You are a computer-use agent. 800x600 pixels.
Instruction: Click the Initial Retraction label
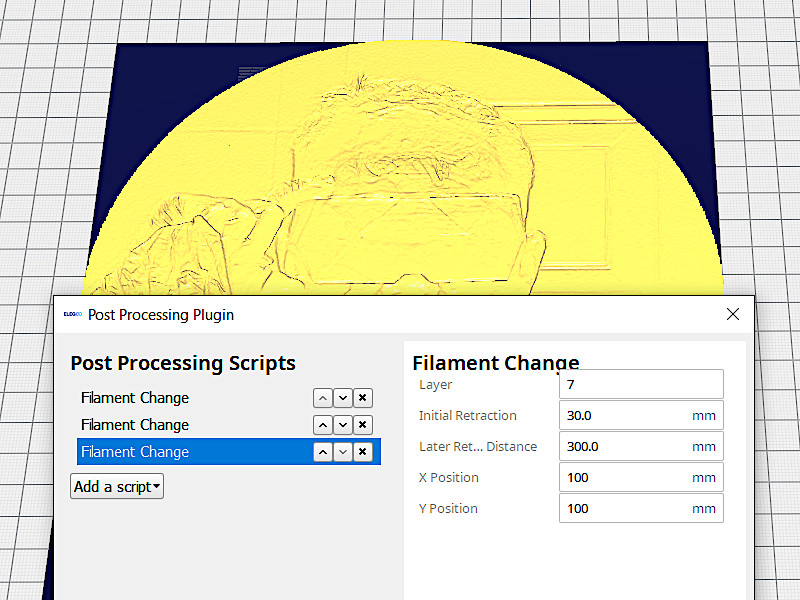pyautogui.click(x=468, y=416)
